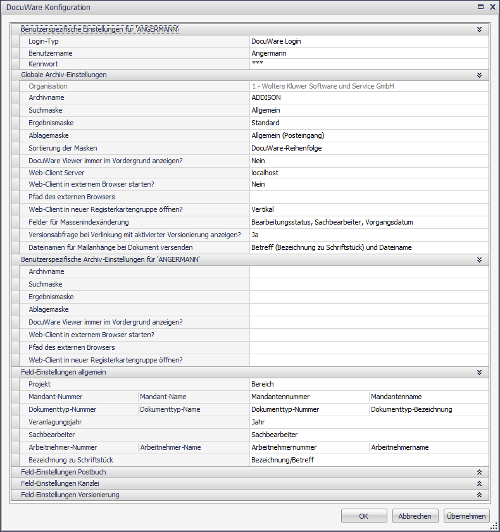The height and width of the screenshot is (532, 500).
Task: Expand Feld-Einstellungen Versionierung section
Action: (x=479, y=495)
